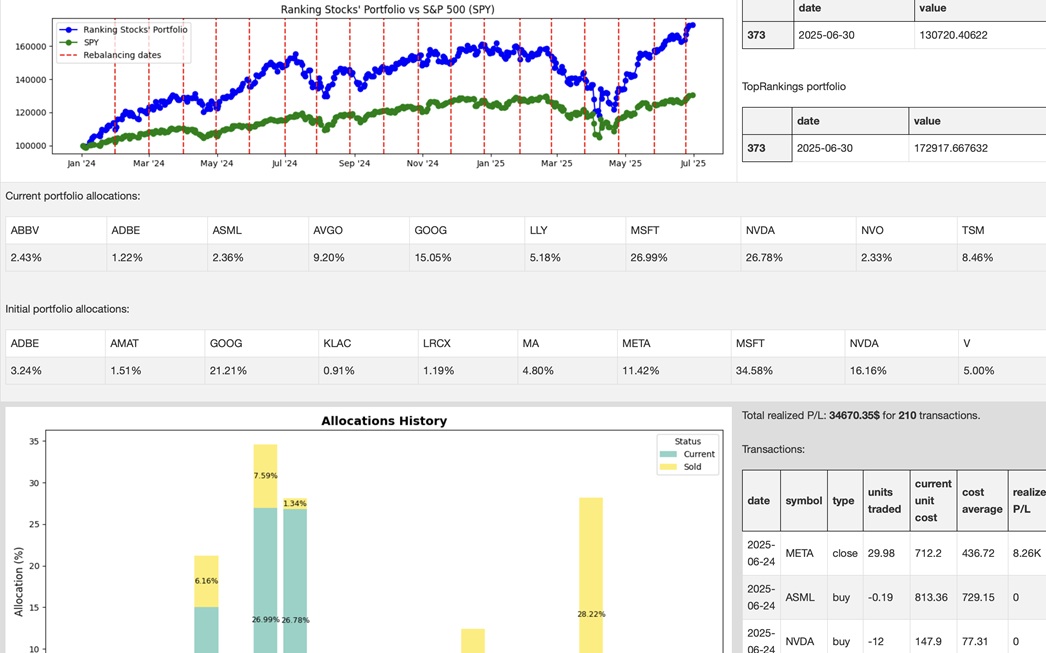Viewport: 1046px width, 653px height.
Task: Click the NVO ticker cell
Action: coord(907,230)
